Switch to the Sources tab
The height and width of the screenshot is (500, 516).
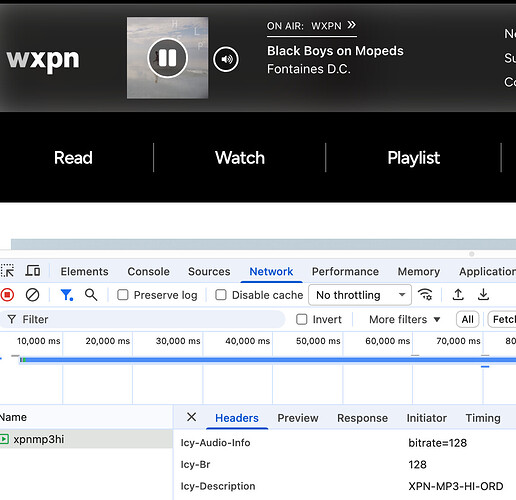[209, 272]
